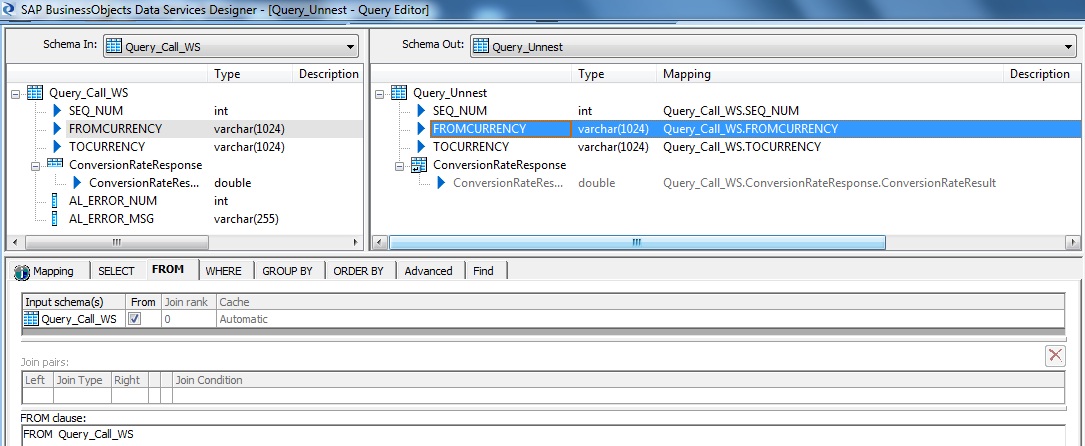Toggle the From checkbox for Query_Call_WS
This screenshot has width=1085, height=446.
click(x=135, y=319)
